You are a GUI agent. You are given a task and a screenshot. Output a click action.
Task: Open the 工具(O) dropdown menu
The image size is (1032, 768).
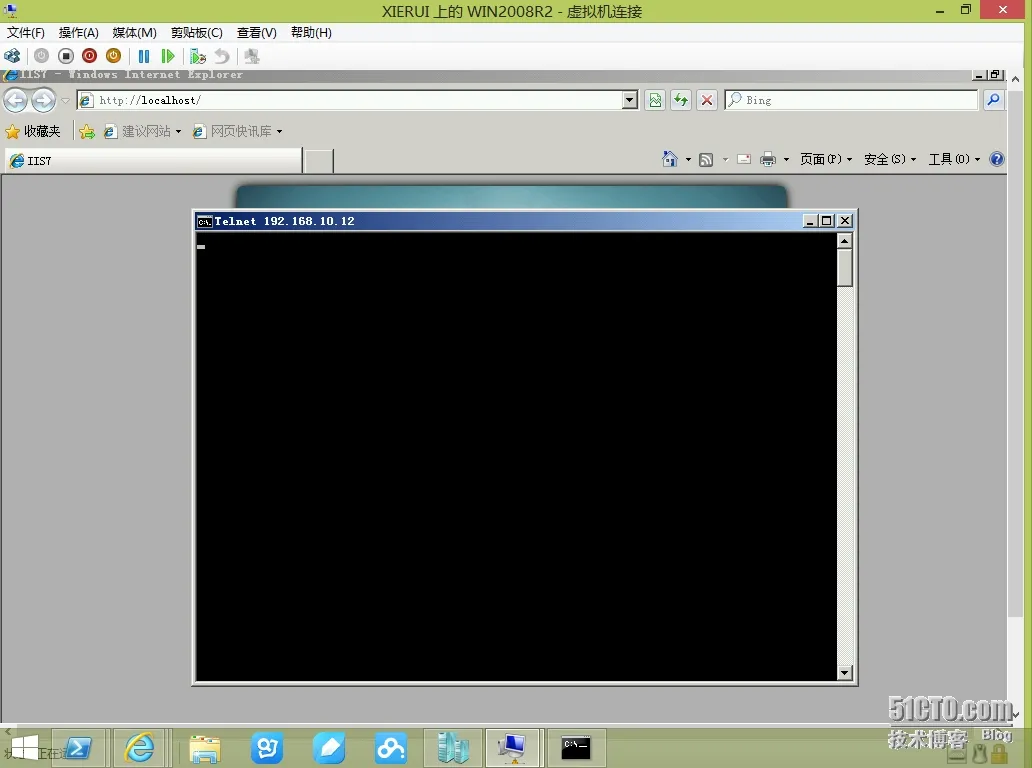click(954, 159)
